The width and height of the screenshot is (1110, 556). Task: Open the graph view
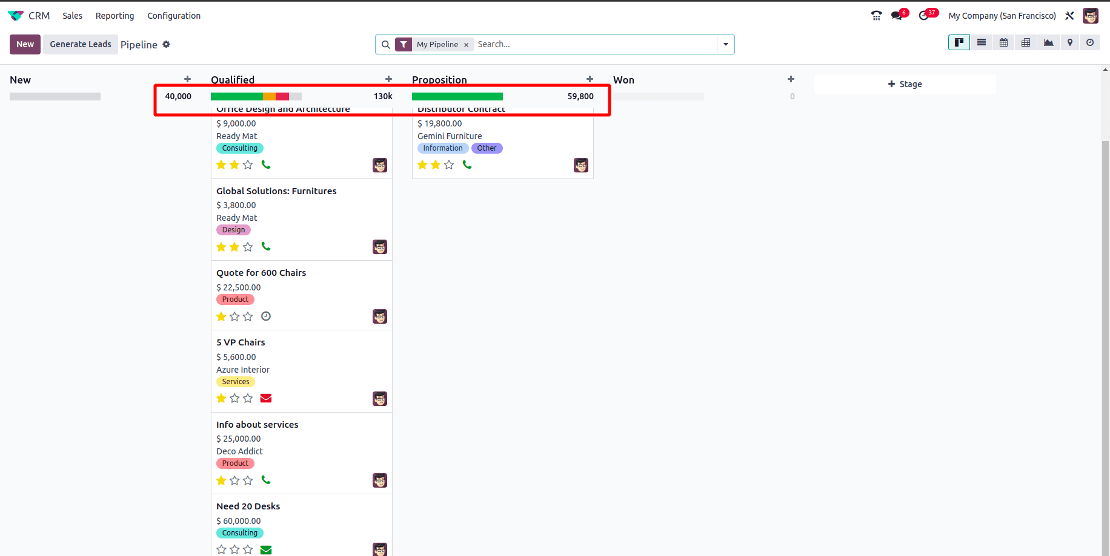pos(1048,43)
